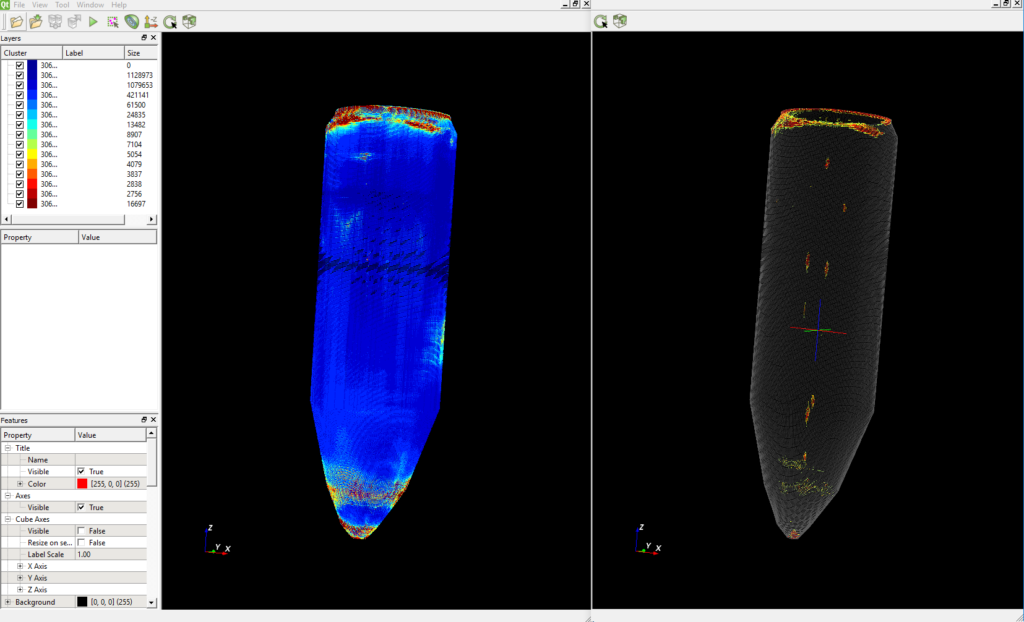Enable the Cube Axes Visible checkbox
Image resolution: width=1024 pixels, height=622 pixels.
[x=81, y=531]
